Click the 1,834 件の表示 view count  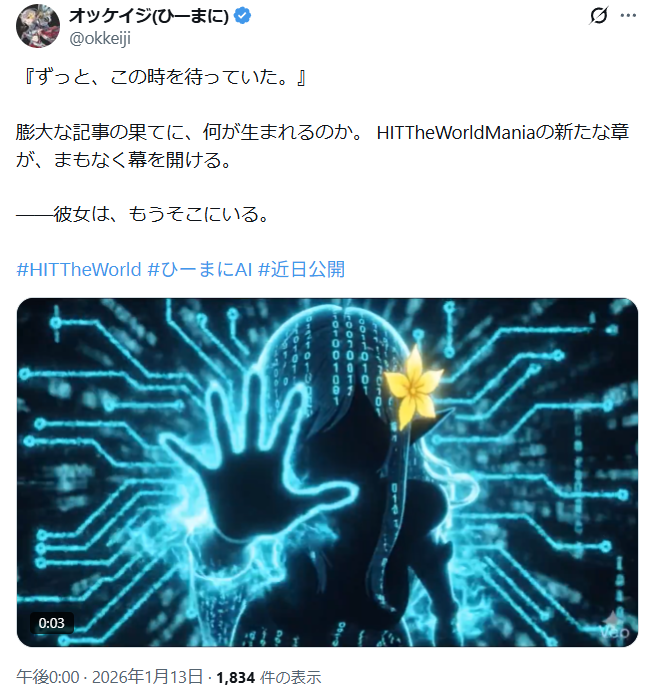click(269, 677)
